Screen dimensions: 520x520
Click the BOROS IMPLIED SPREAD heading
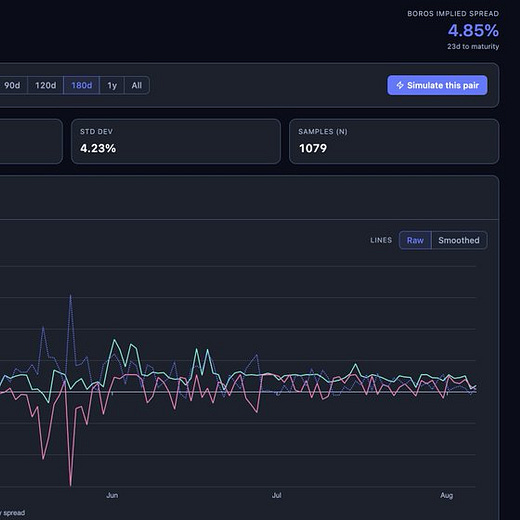[453, 14]
